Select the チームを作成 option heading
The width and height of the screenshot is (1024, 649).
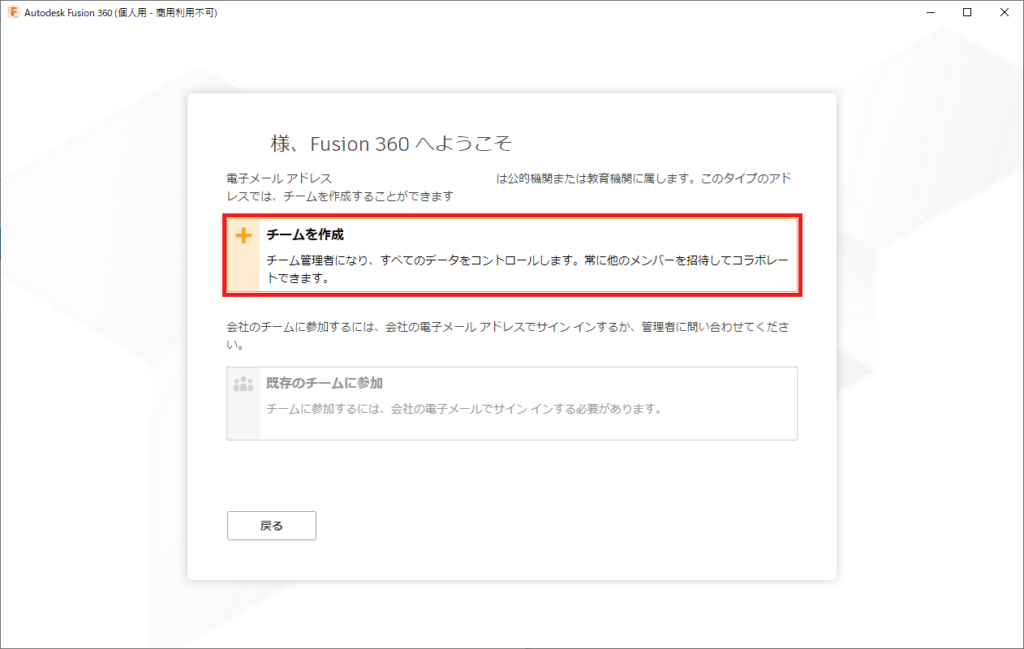(x=304, y=234)
